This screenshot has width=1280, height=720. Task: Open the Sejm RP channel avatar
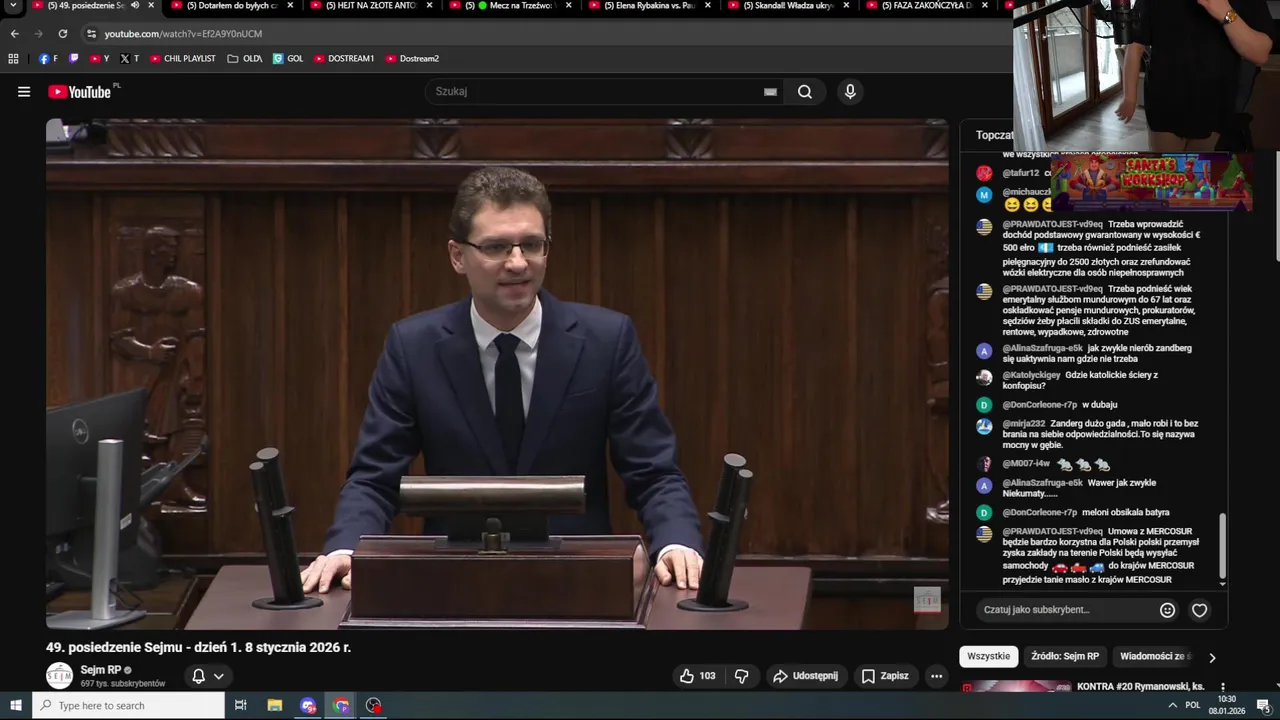[x=60, y=676]
